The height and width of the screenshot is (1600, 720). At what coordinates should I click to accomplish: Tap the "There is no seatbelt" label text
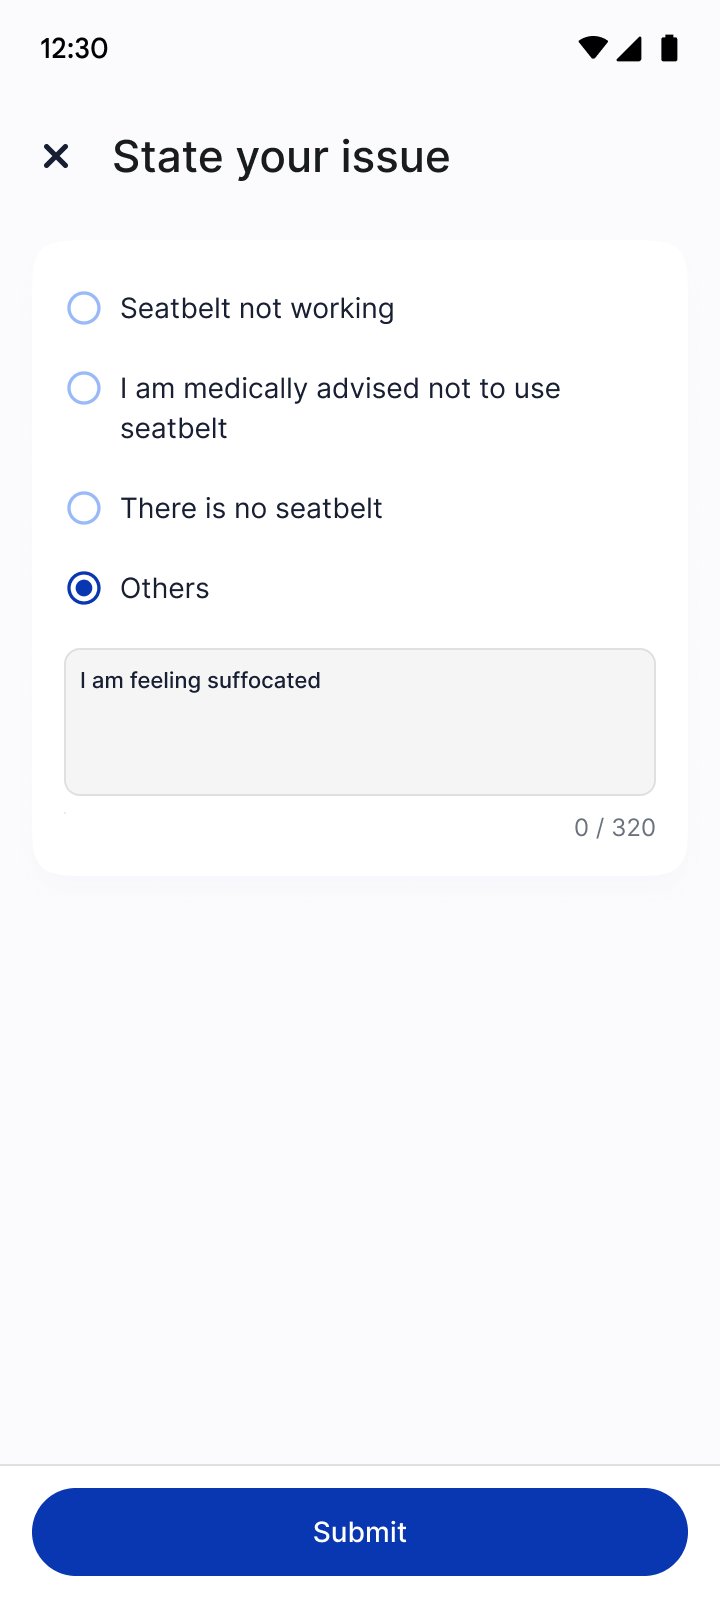click(x=251, y=508)
